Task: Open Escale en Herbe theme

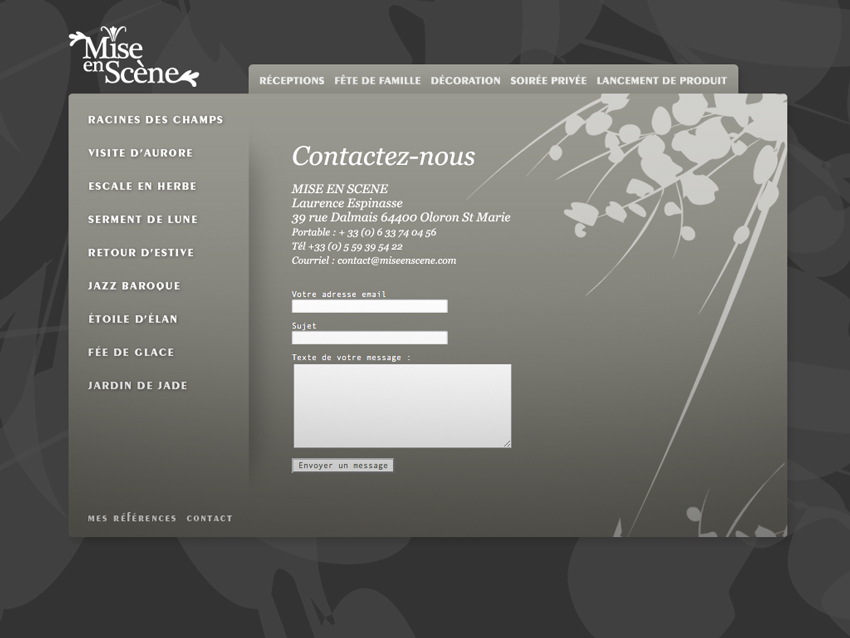Action: (142, 186)
